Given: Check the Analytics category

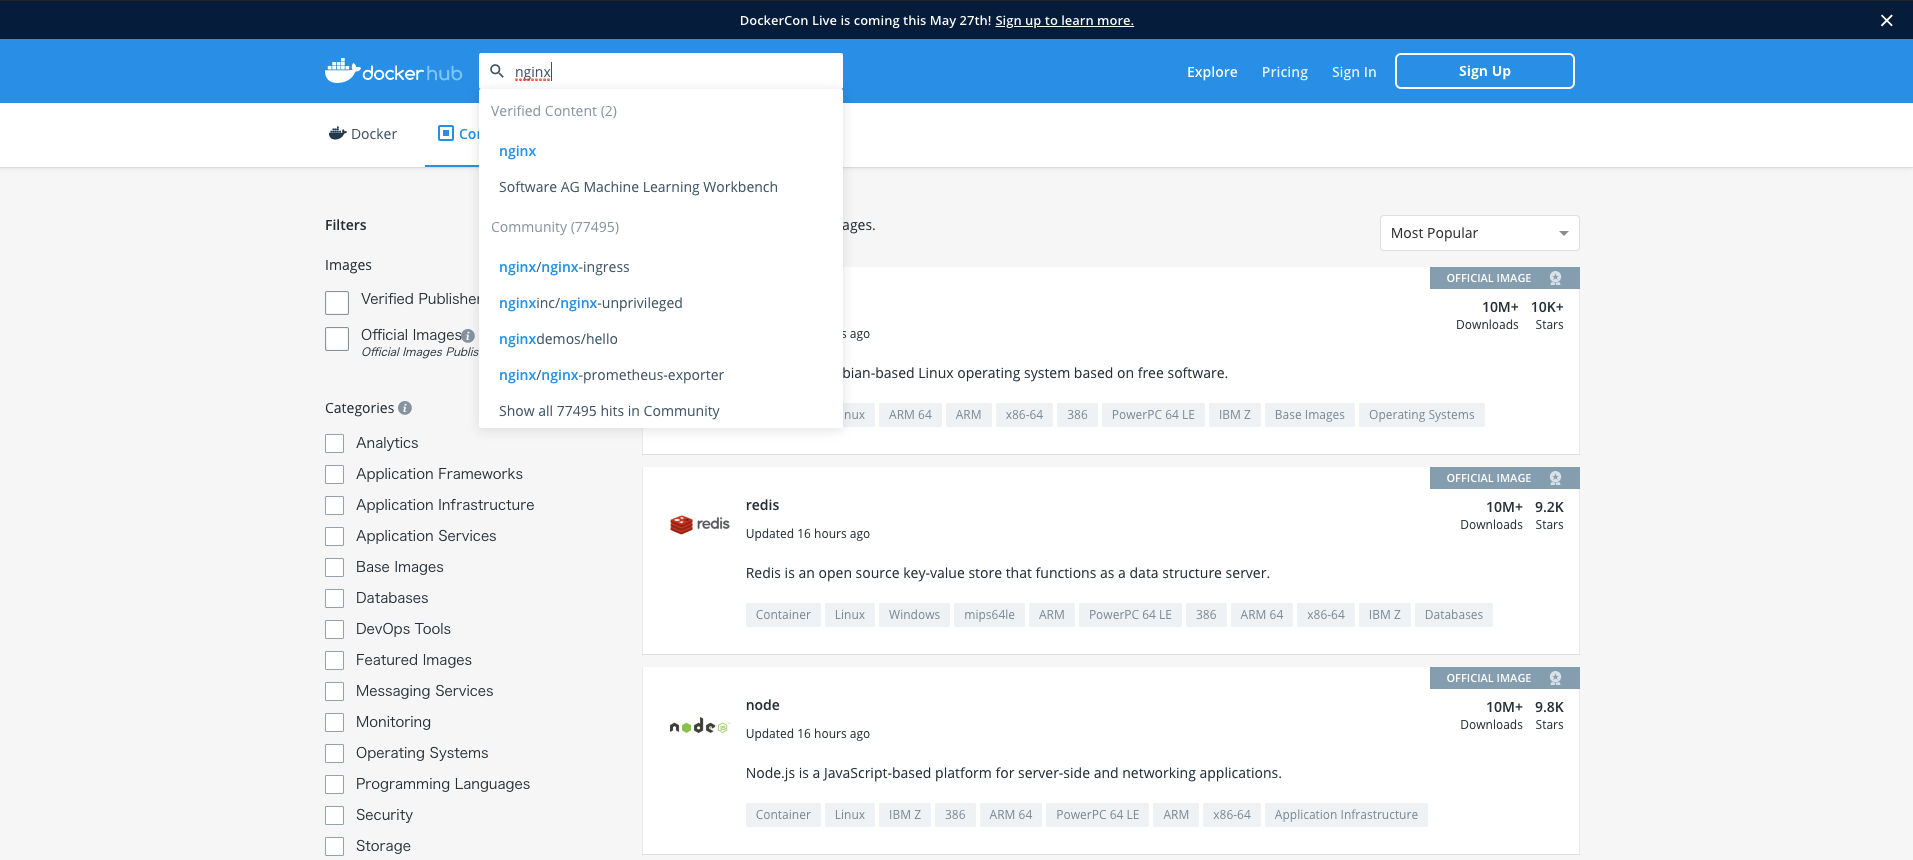Looking at the screenshot, I should coord(334,443).
